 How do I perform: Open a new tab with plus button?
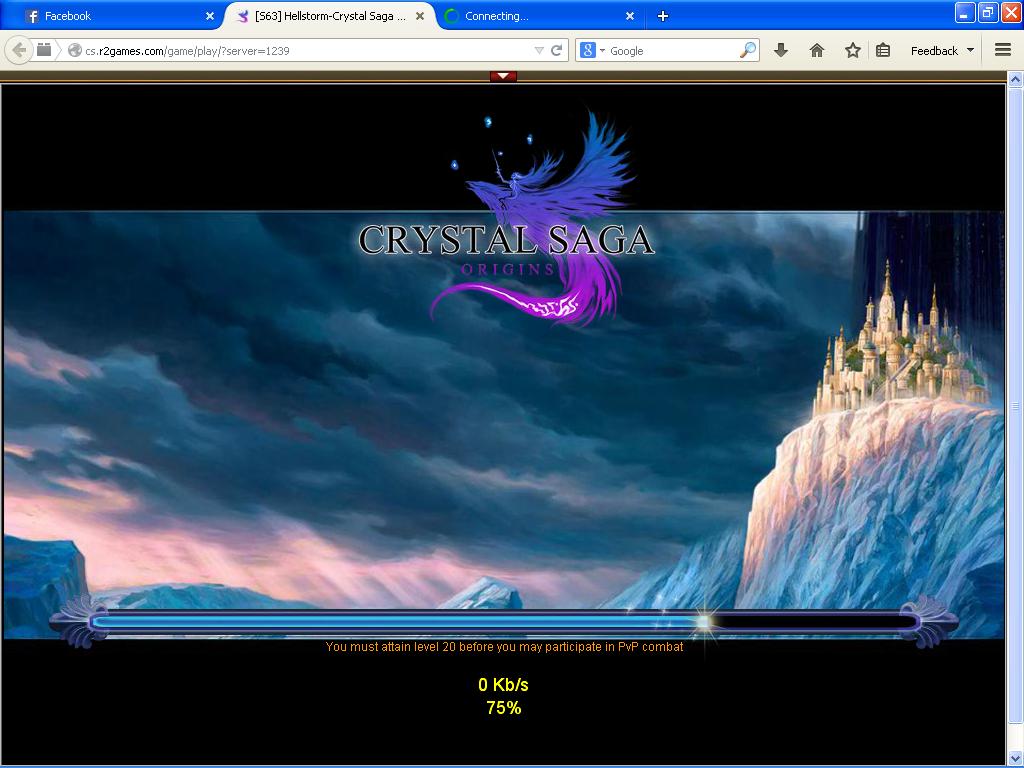(x=662, y=16)
